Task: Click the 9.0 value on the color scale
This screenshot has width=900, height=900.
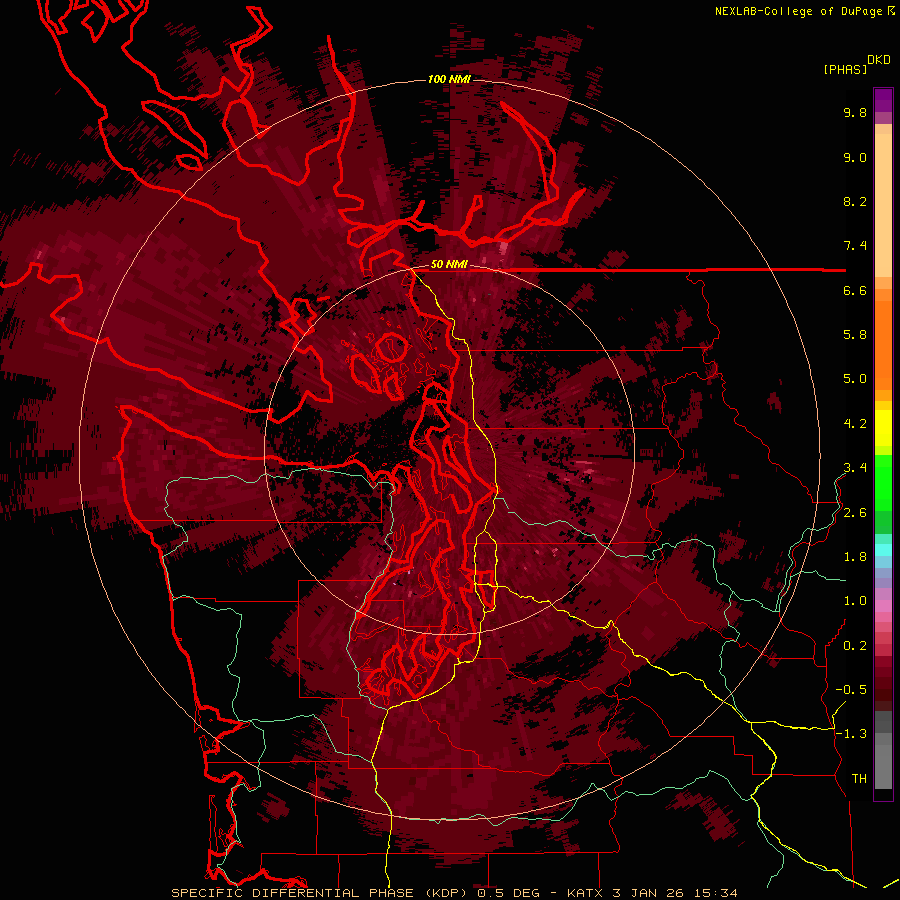Action: [855, 157]
